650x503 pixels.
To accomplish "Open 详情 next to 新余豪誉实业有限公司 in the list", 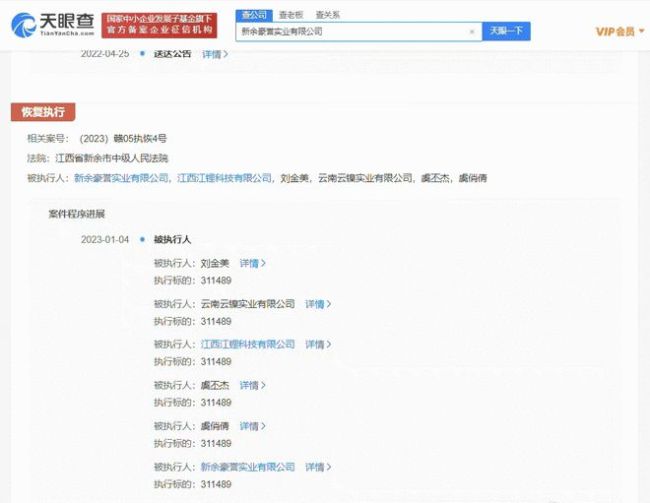I will point(318,467).
